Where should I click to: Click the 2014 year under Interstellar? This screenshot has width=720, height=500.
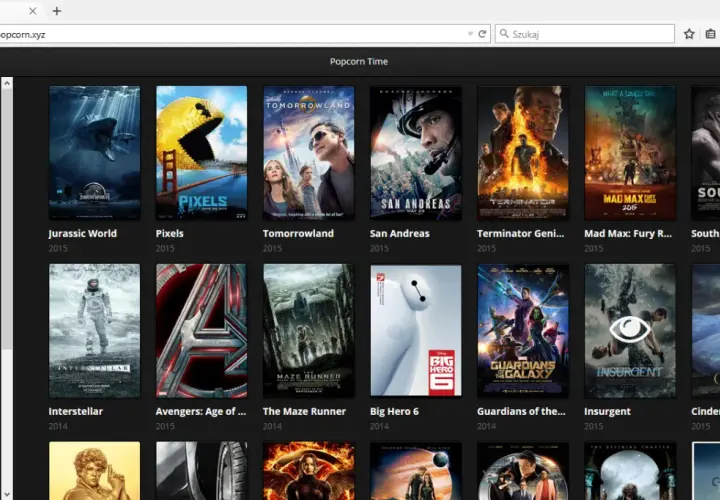coord(58,426)
